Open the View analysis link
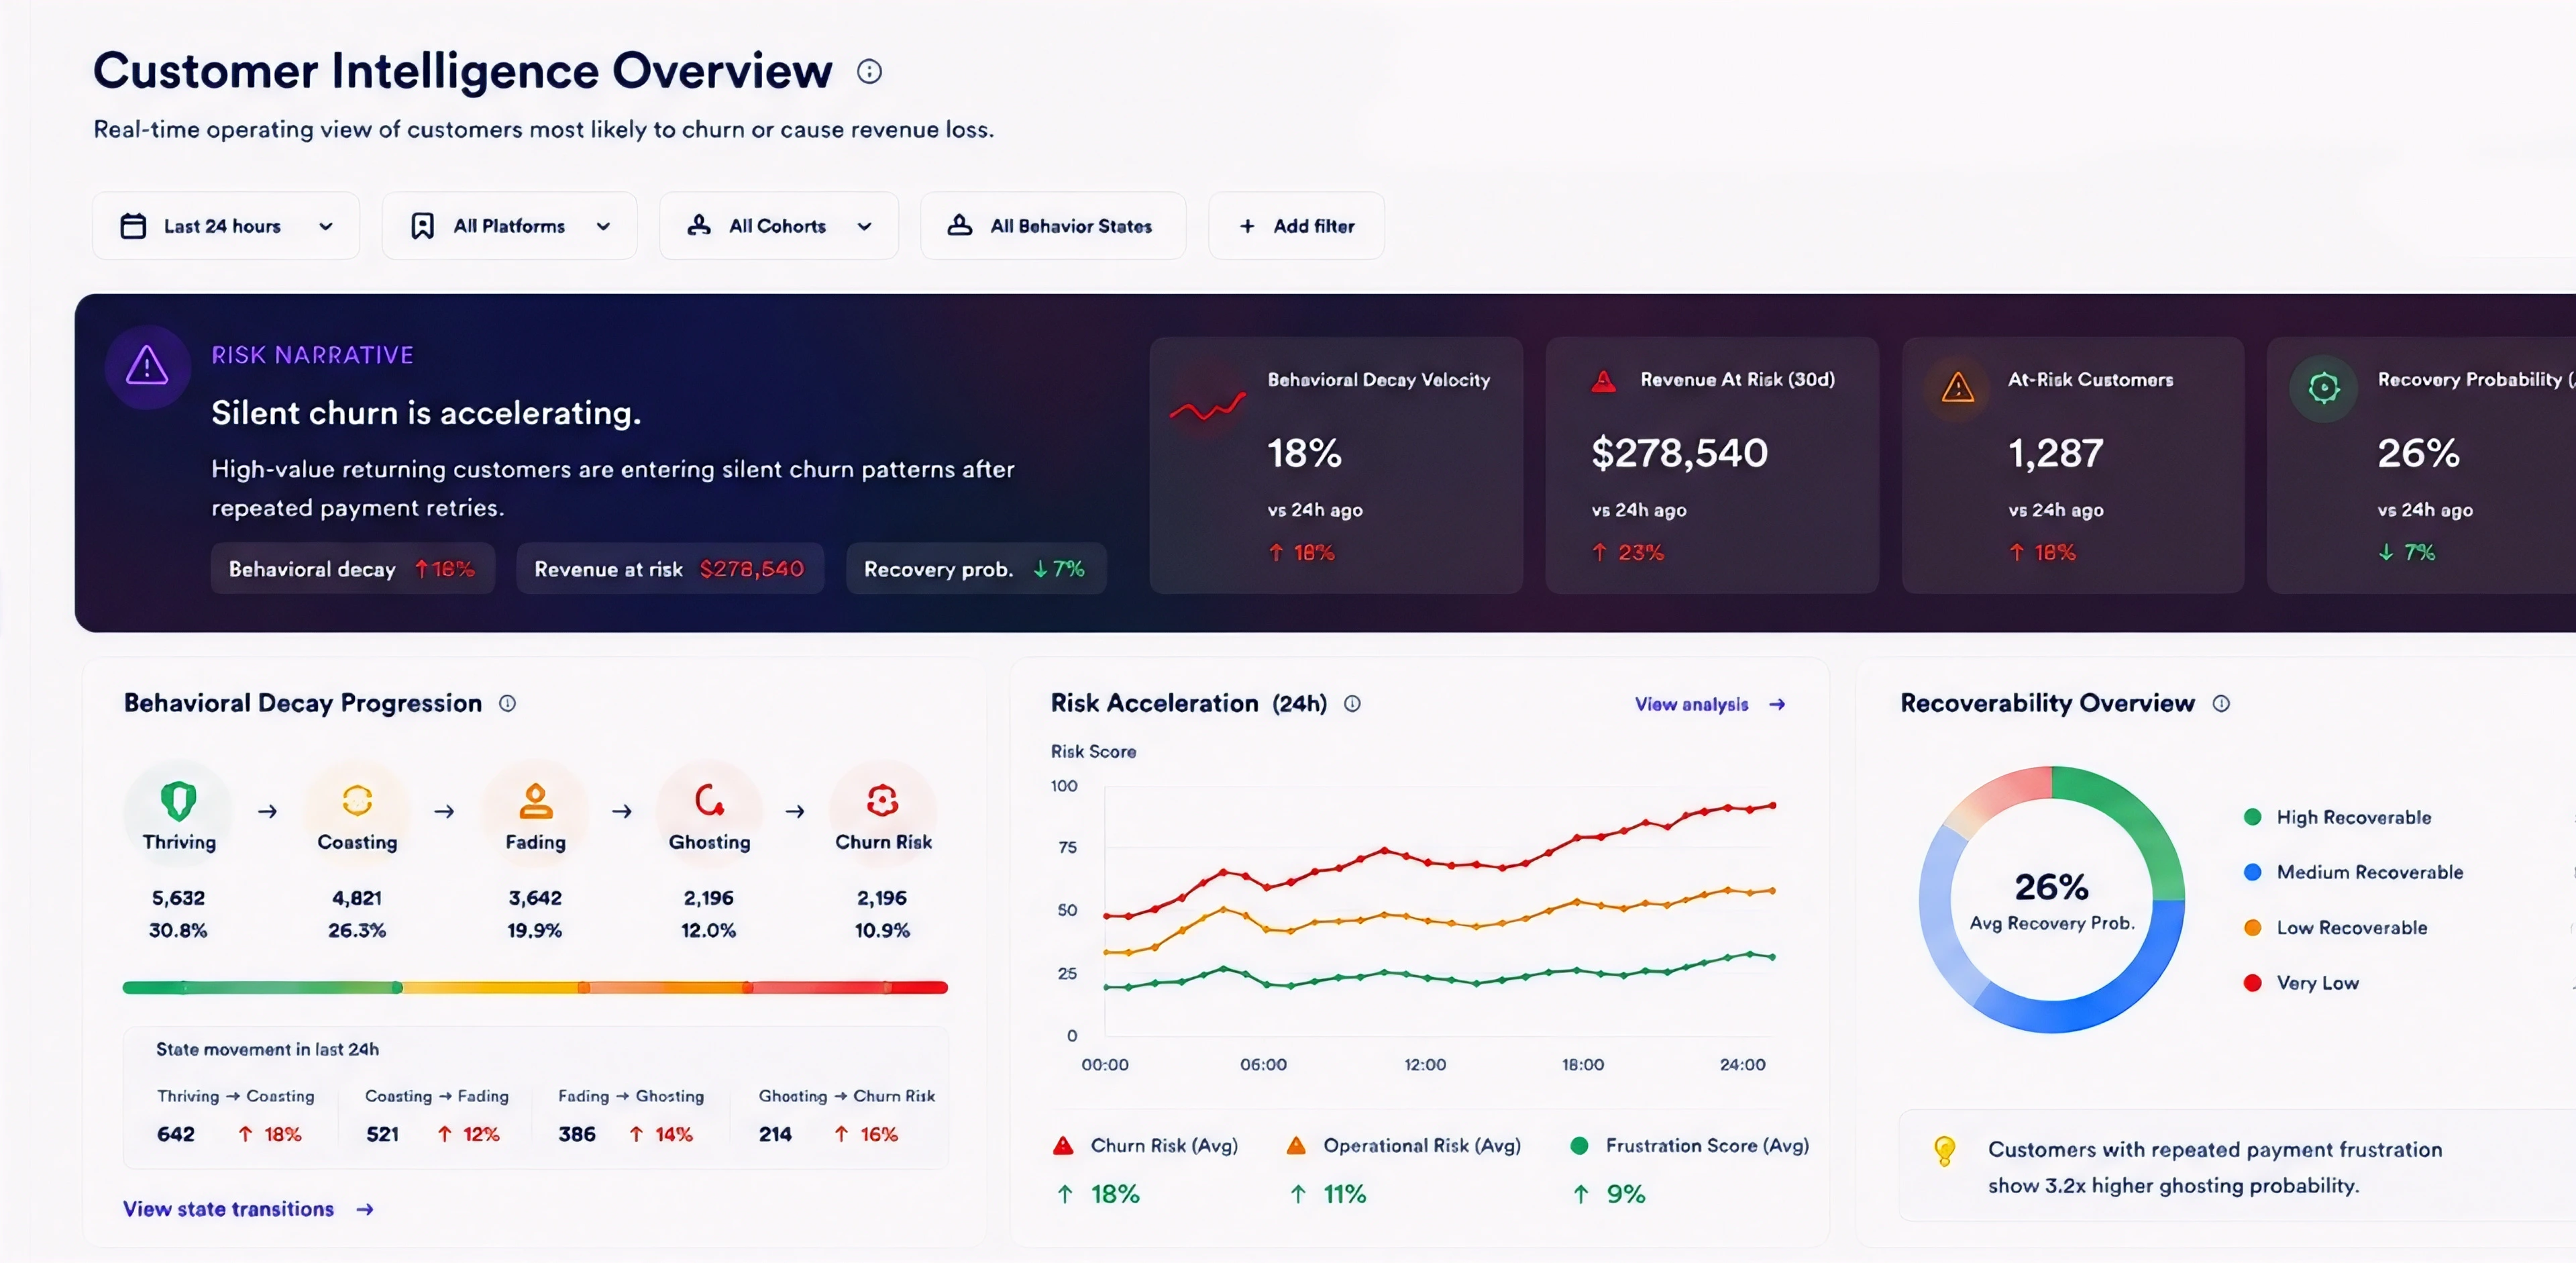The height and width of the screenshot is (1263, 2576). 1710,704
